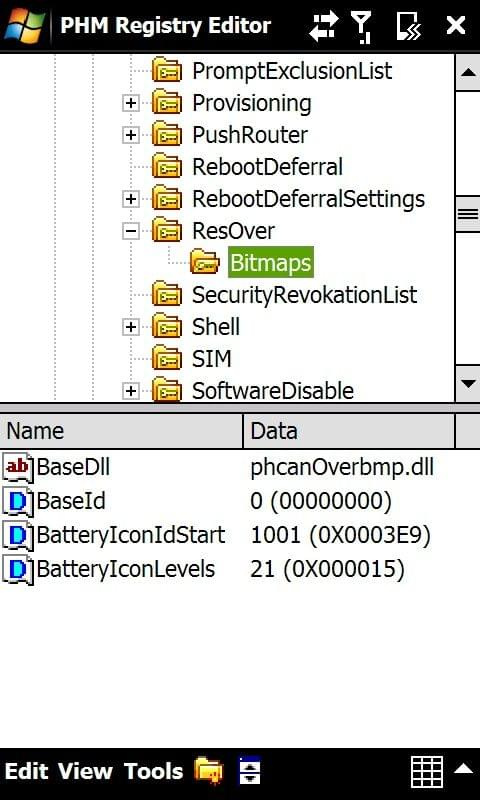Open the on-screen keyboard grid icon
The height and width of the screenshot is (800, 480).
pos(426,772)
